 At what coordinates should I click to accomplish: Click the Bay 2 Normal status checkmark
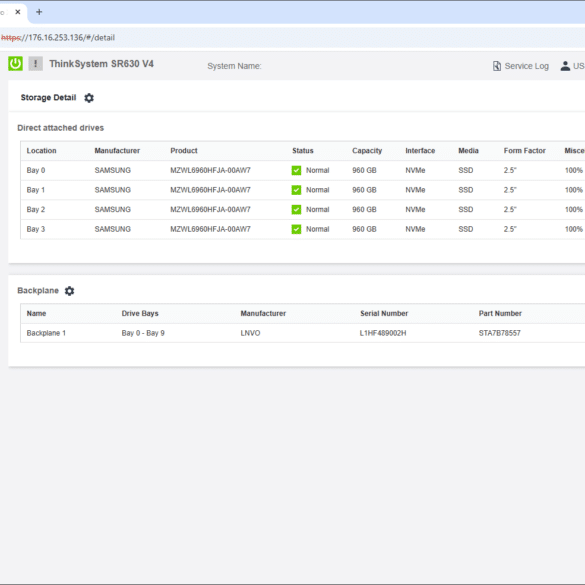(x=296, y=210)
